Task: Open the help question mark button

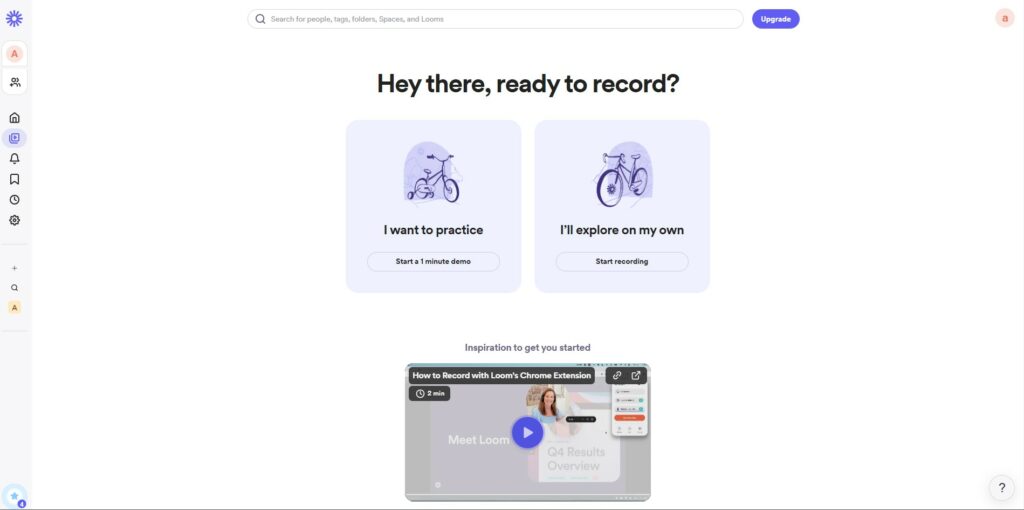Action: [1002, 488]
